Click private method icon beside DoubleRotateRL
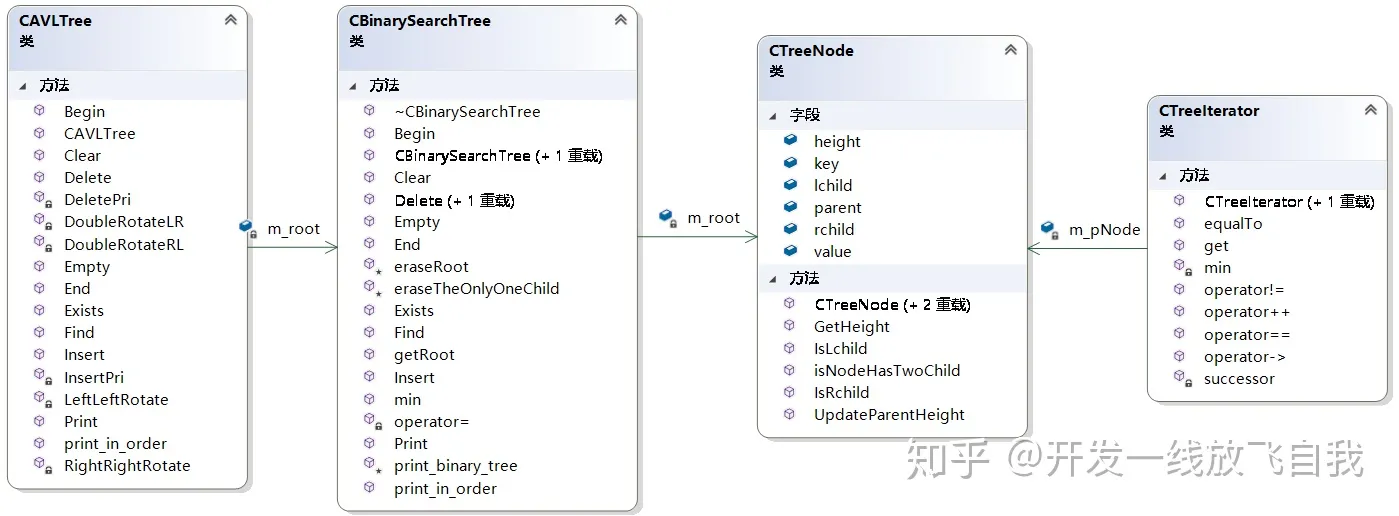Viewport: 1399px width, 516px height. (41, 244)
